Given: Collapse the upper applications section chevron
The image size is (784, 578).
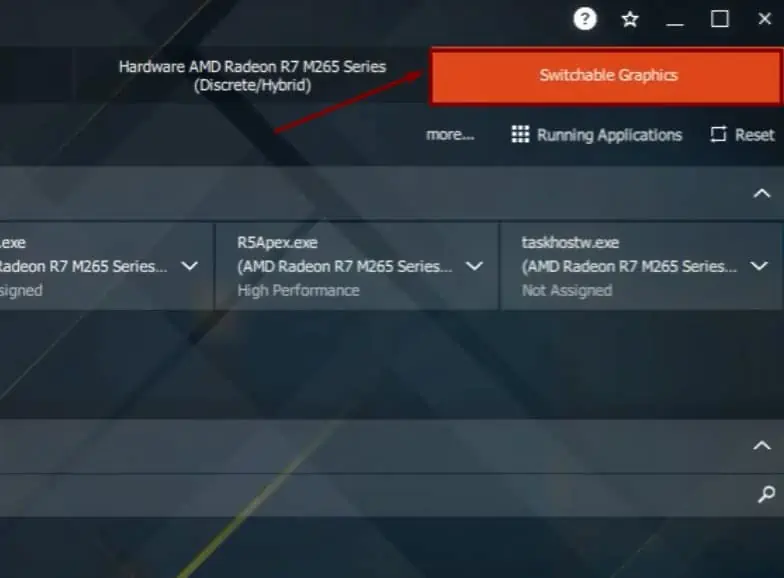Looking at the screenshot, I should click(x=762, y=193).
